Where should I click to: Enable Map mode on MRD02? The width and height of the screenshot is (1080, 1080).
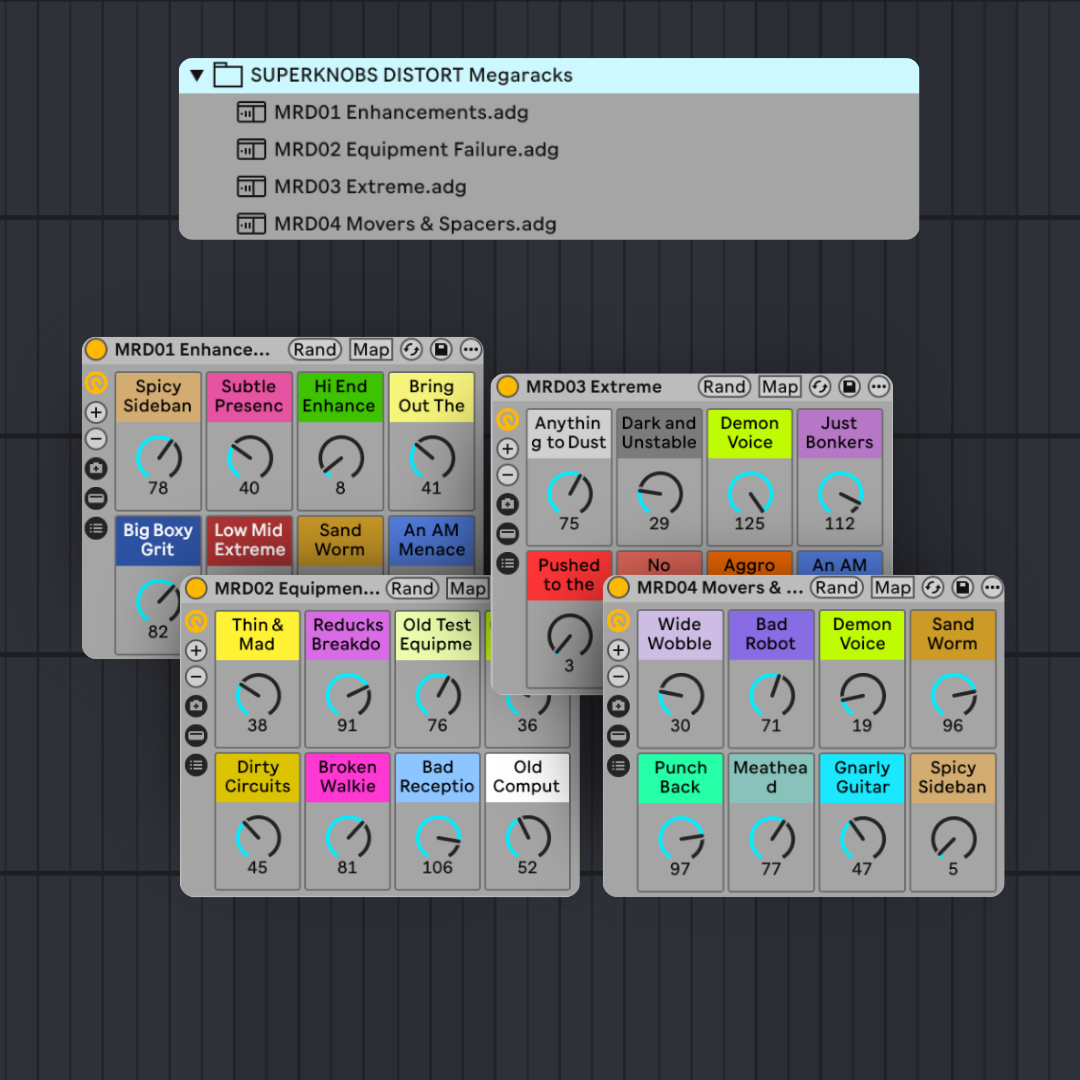(x=468, y=588)
